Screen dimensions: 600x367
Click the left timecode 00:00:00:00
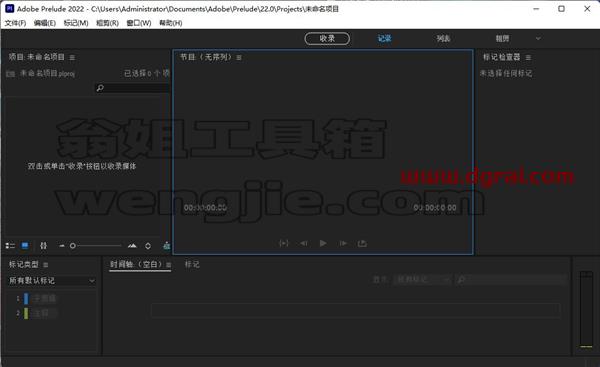point(205,208)
